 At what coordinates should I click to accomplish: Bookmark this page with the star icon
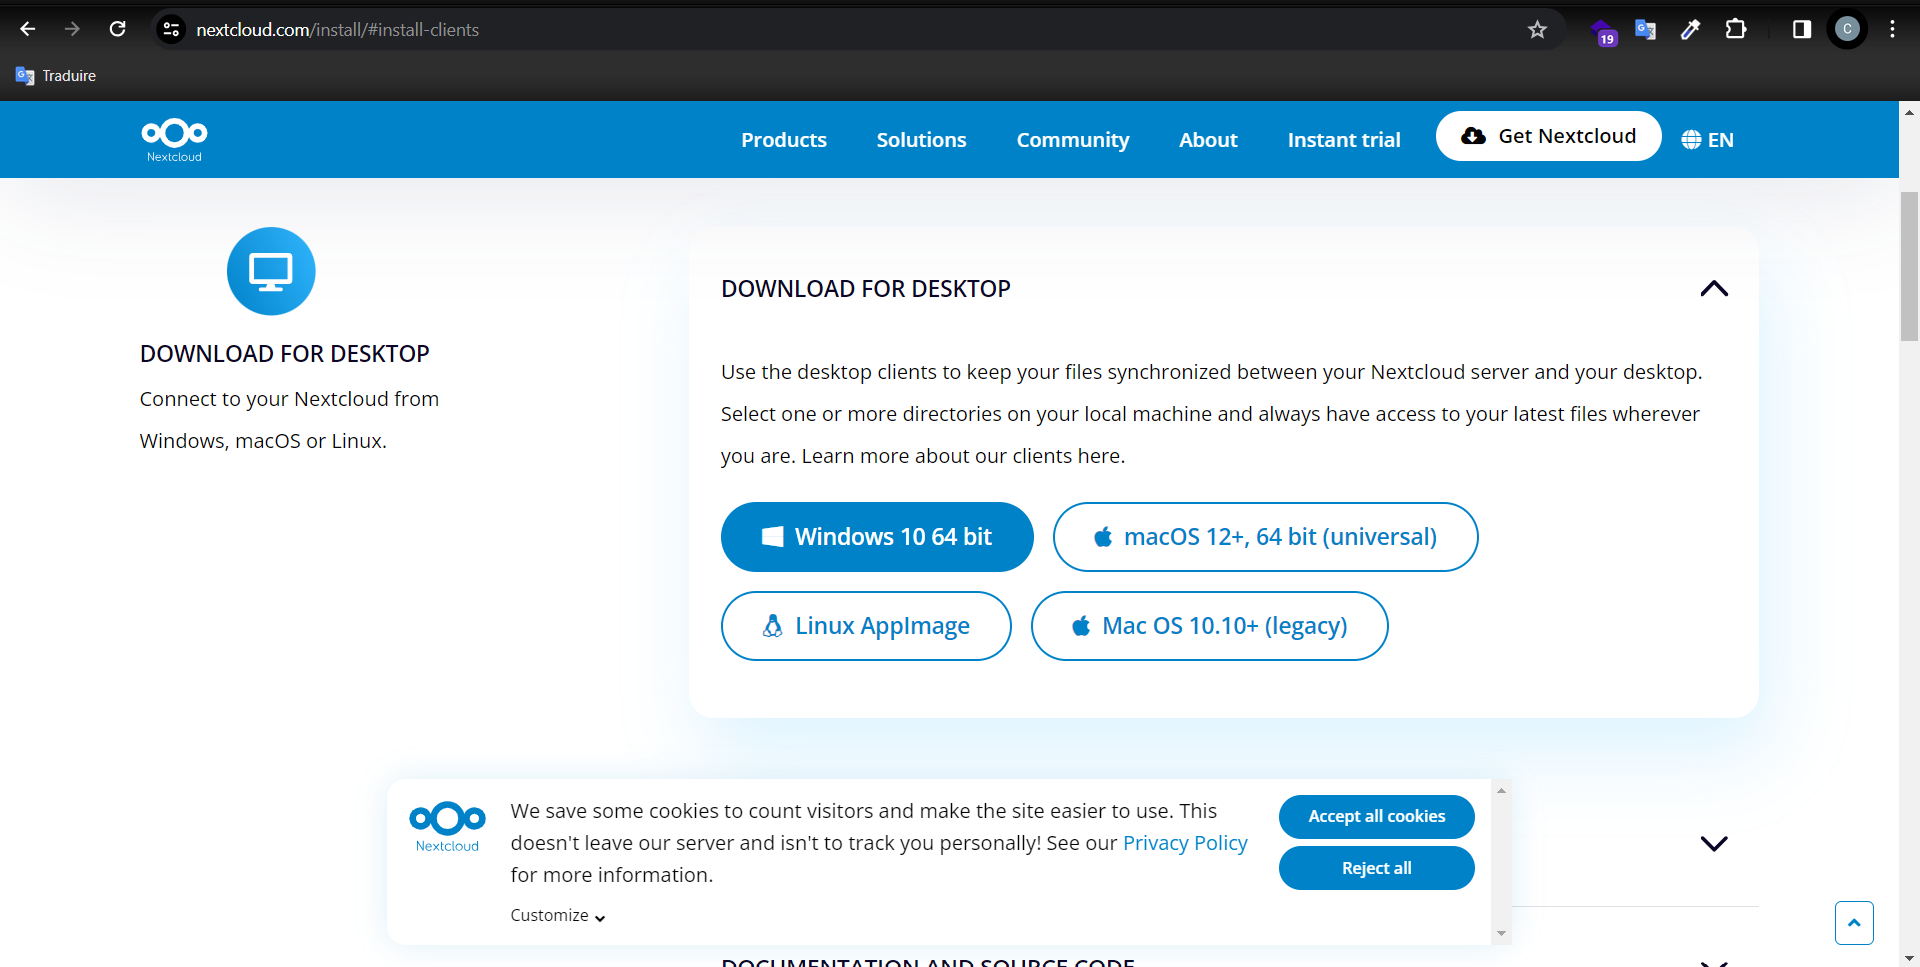coord(1537,30)
